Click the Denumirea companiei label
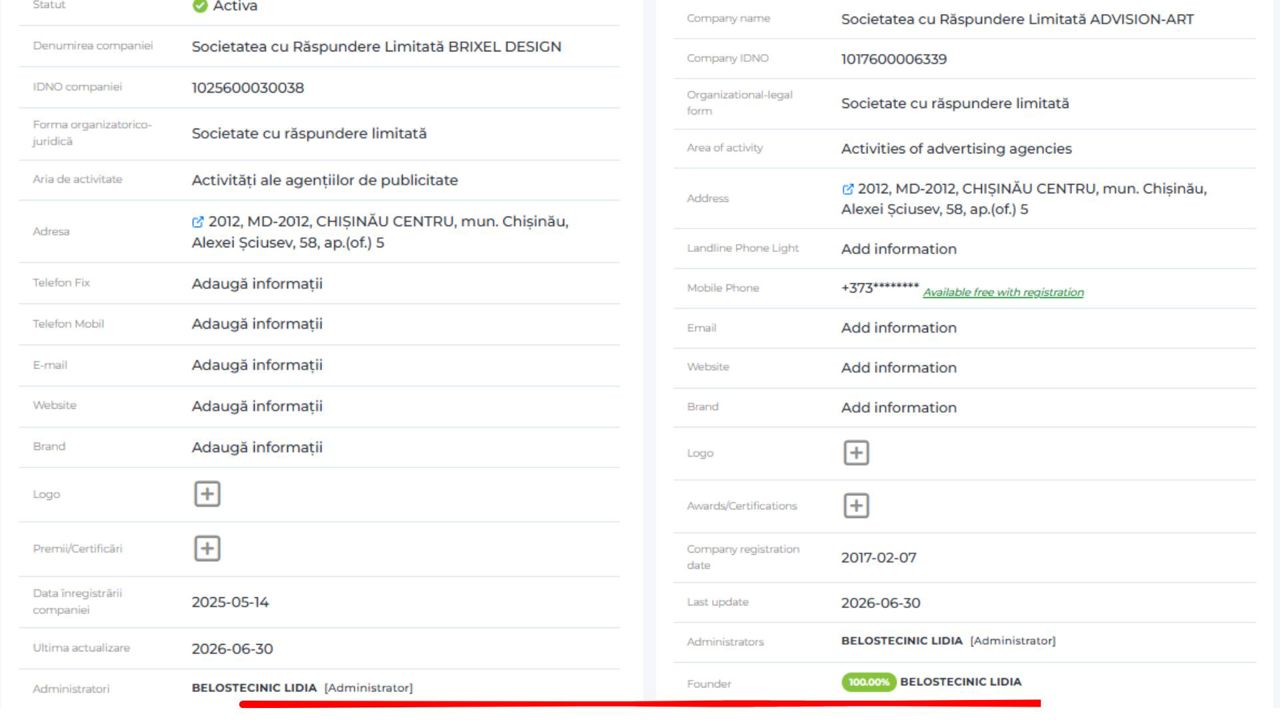Screen dimensions: 1280x720 (93, 46)
